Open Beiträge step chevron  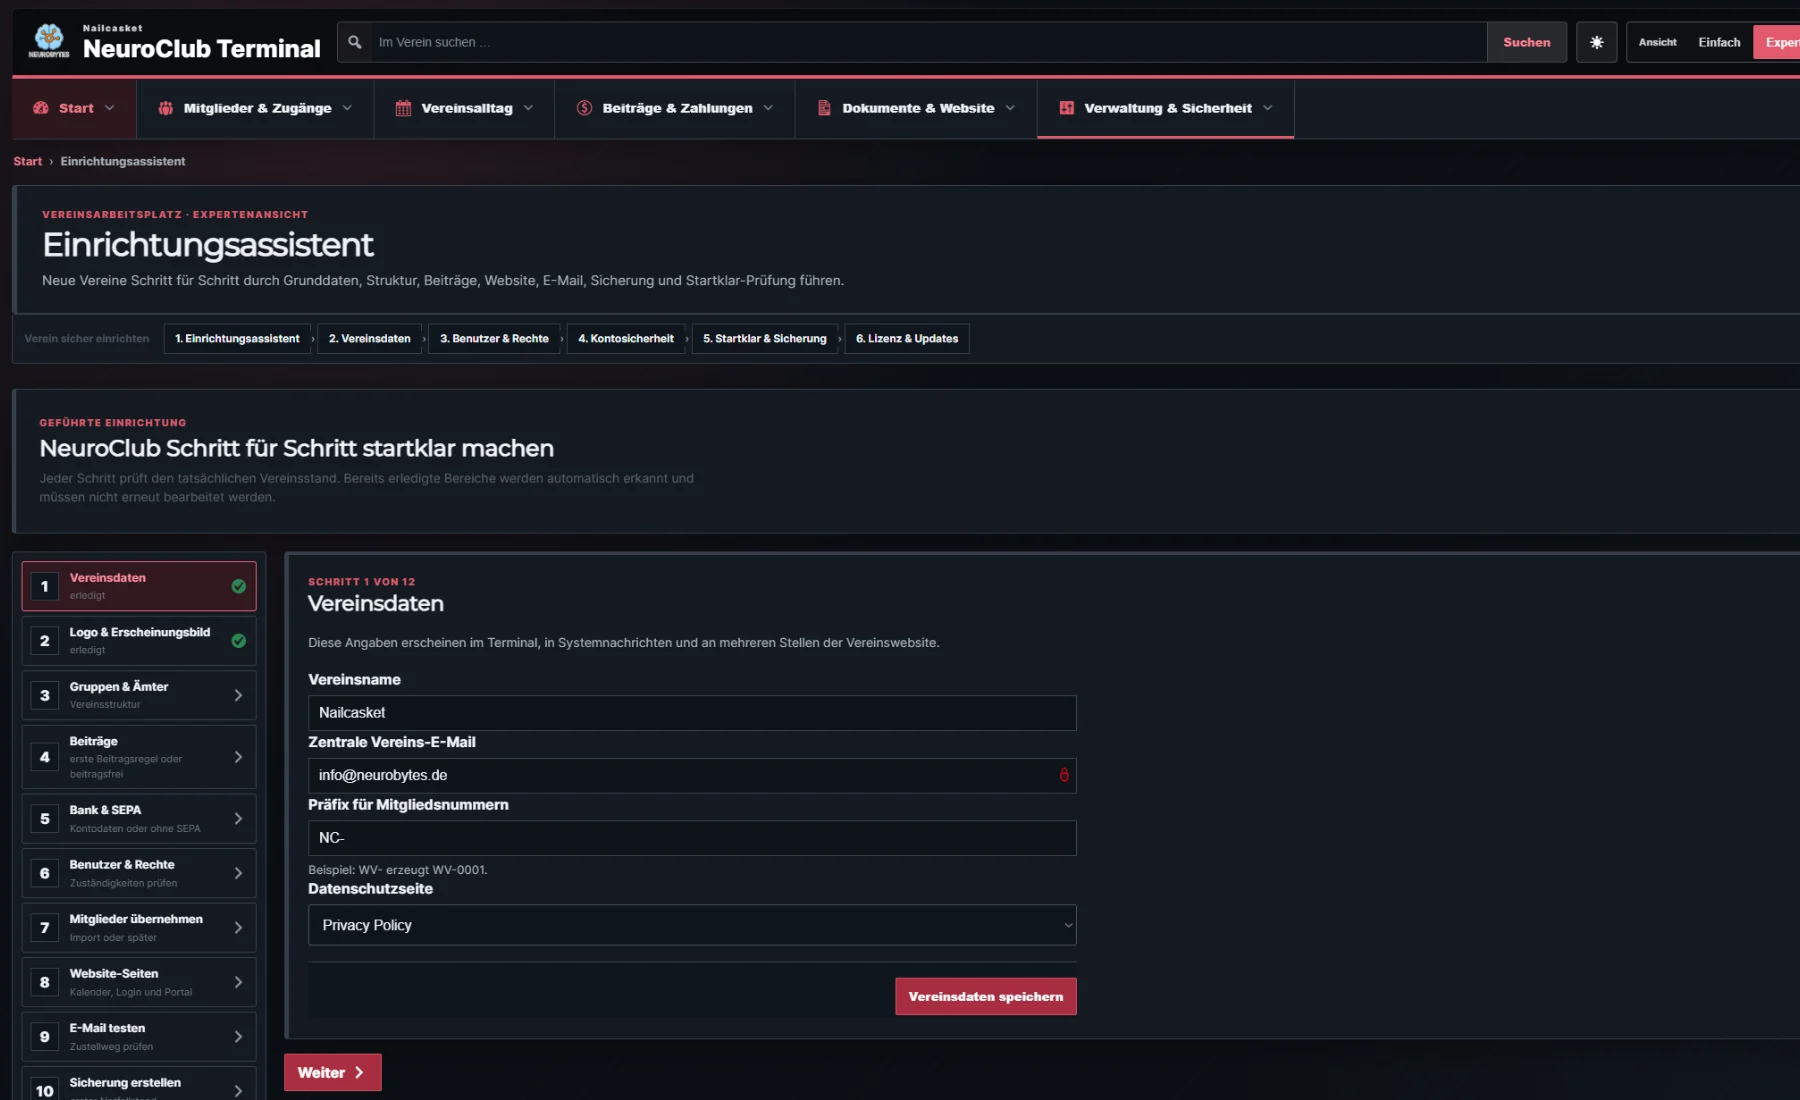click(x=238, y=757)
